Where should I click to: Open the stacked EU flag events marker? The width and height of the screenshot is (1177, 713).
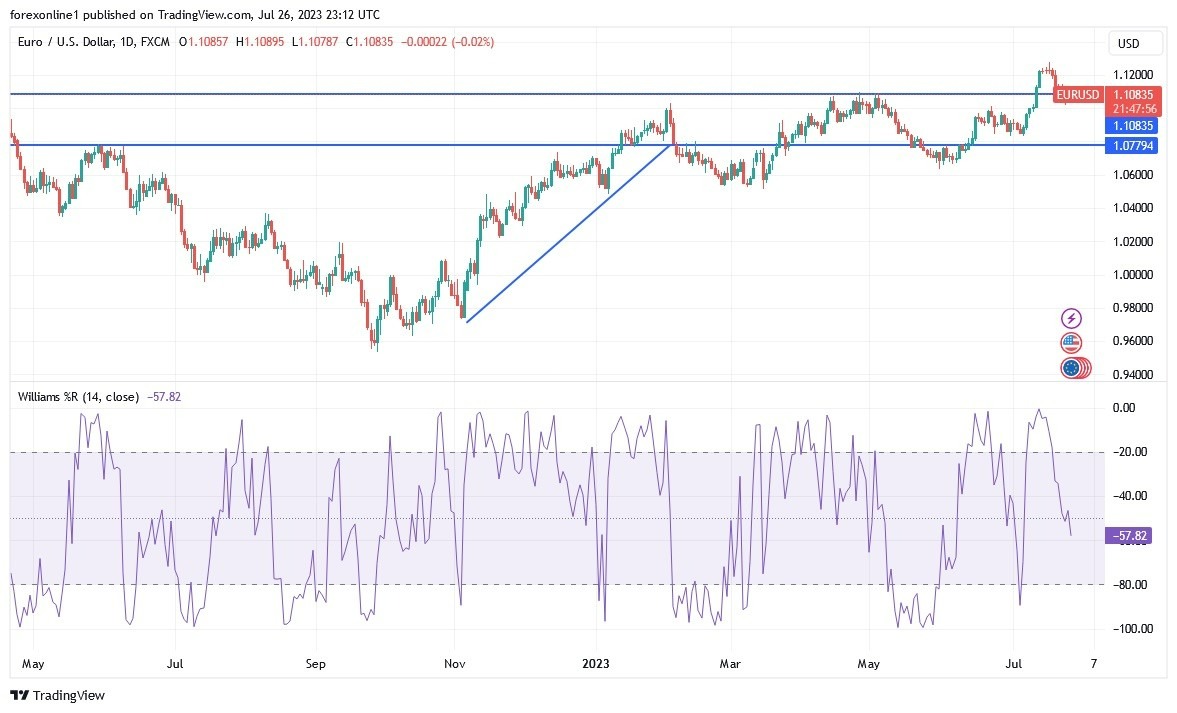[1075, 368]
